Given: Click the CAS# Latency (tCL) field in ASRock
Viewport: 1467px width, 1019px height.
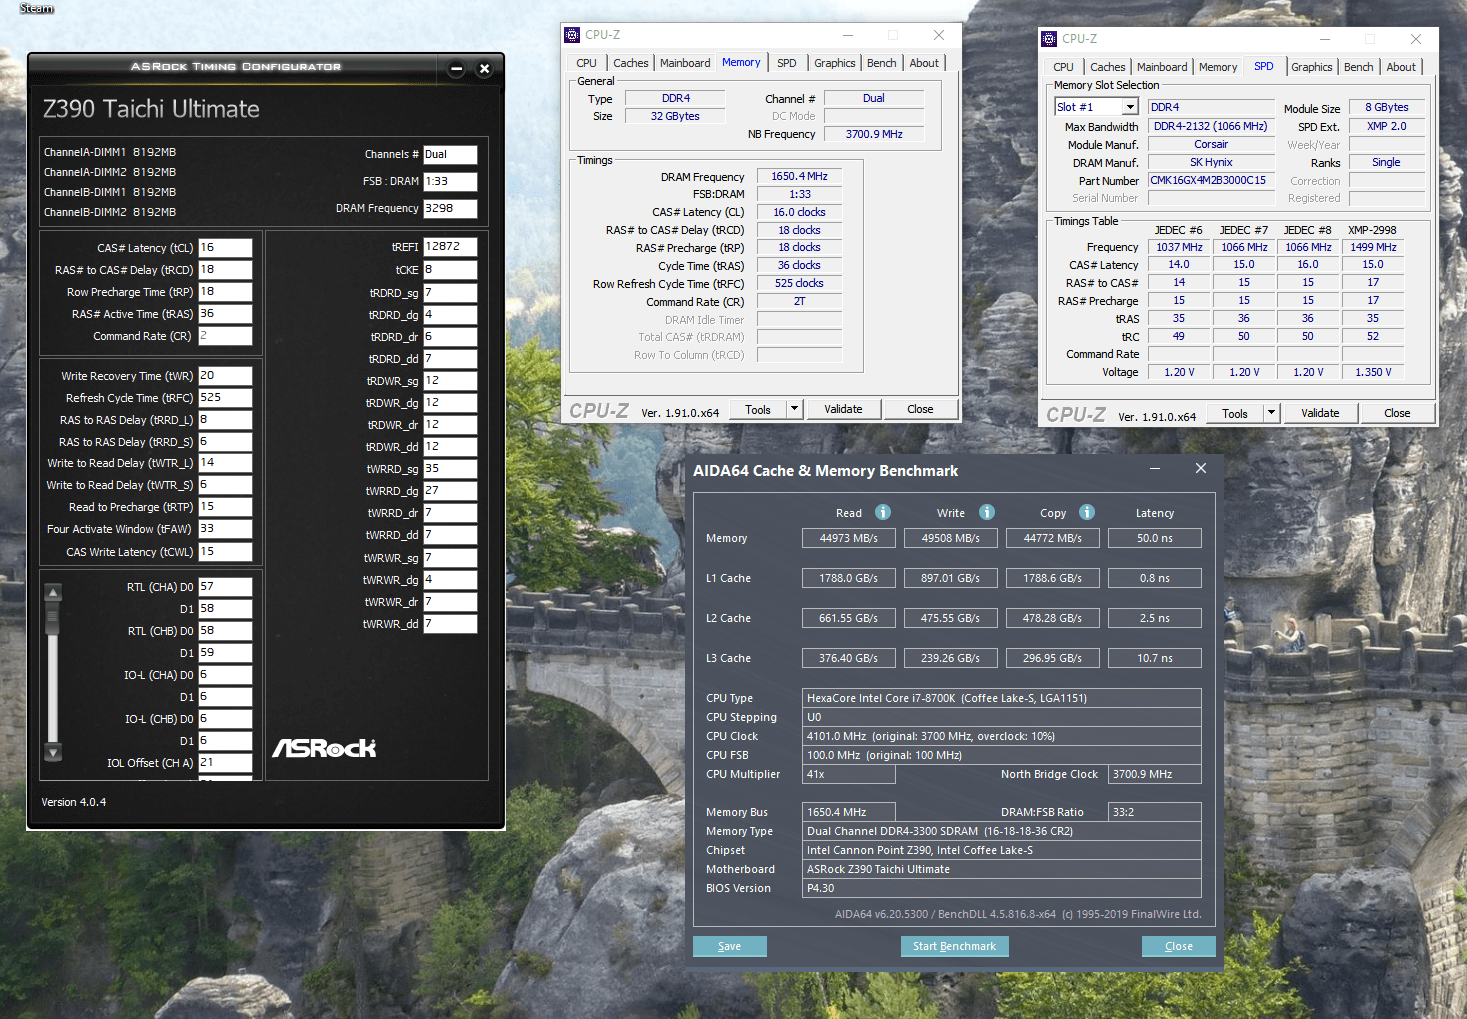Looking at the screenshot, I should 225,247.
